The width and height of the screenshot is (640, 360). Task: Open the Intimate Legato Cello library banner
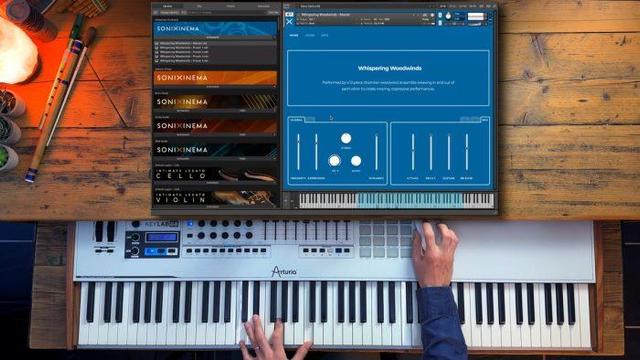tap(216, 175)
